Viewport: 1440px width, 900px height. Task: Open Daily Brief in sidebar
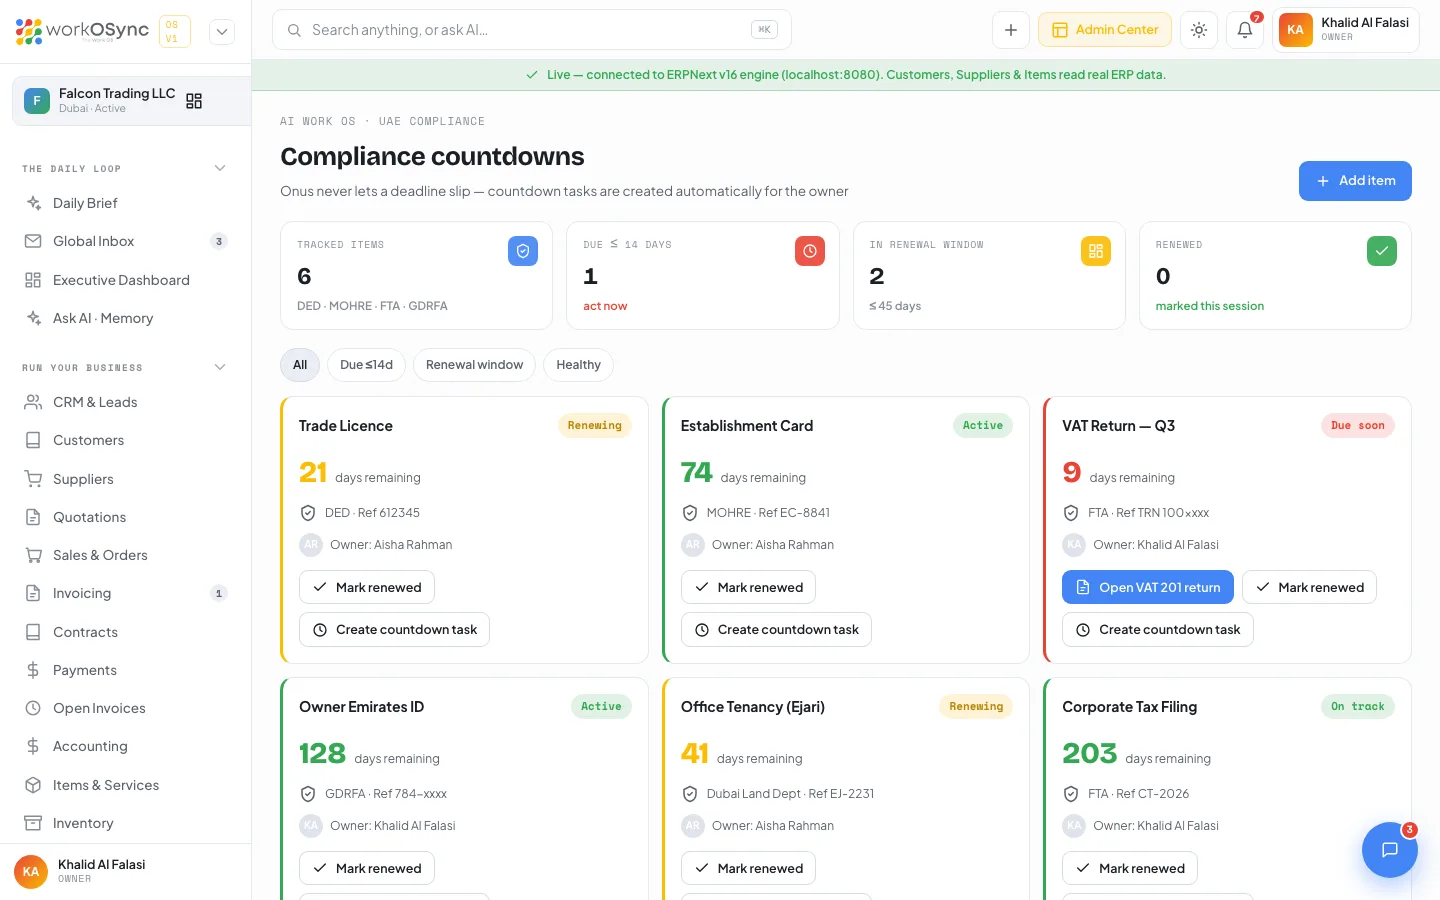tap(125, 203)
